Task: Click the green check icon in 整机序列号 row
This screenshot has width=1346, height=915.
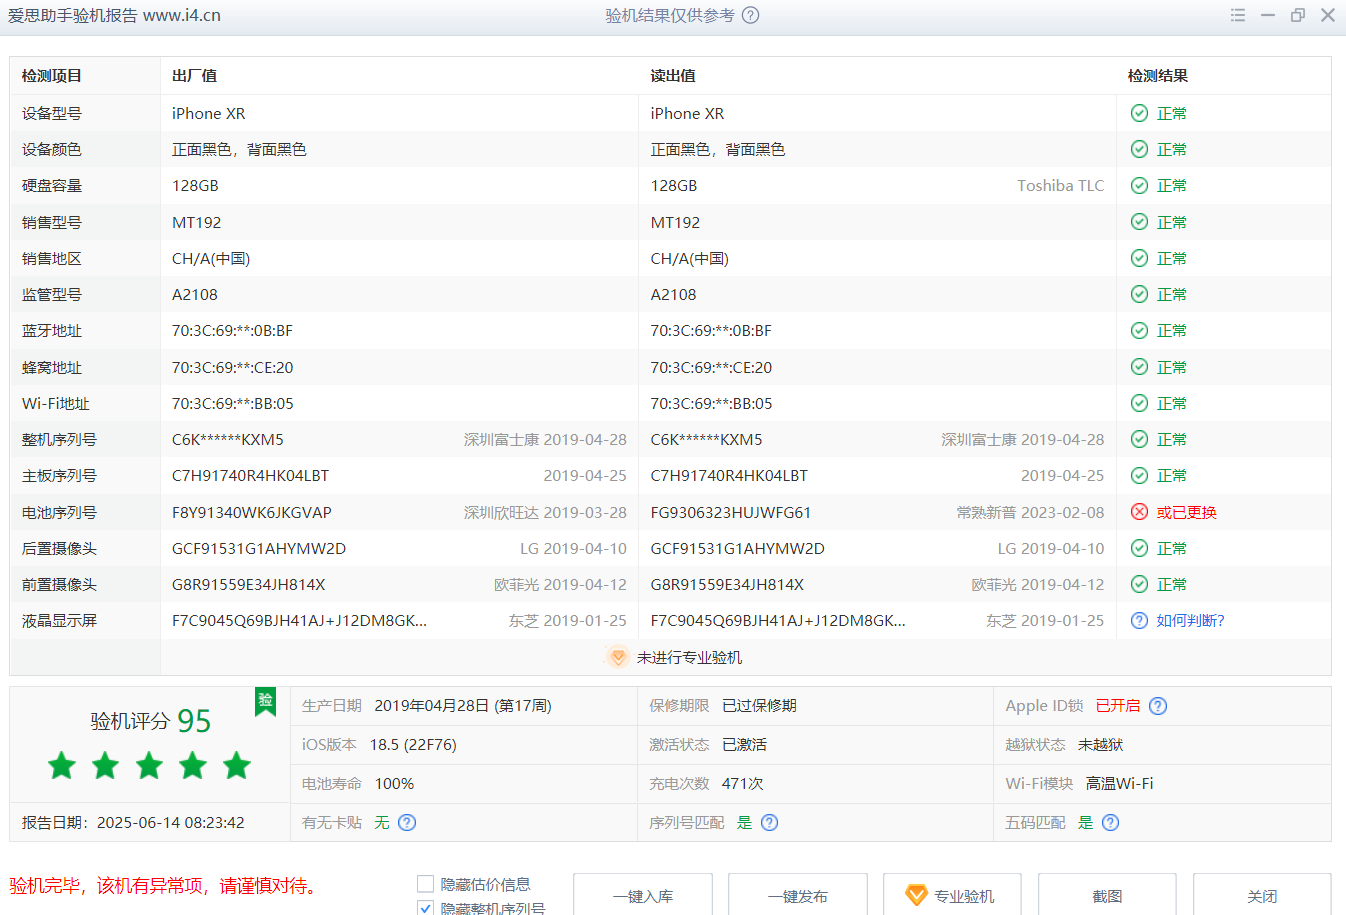Action: 1139,439
